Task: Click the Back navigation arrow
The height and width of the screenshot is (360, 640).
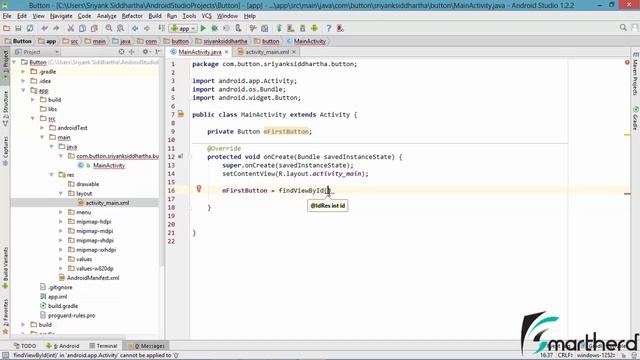Action: pos(135,28)
